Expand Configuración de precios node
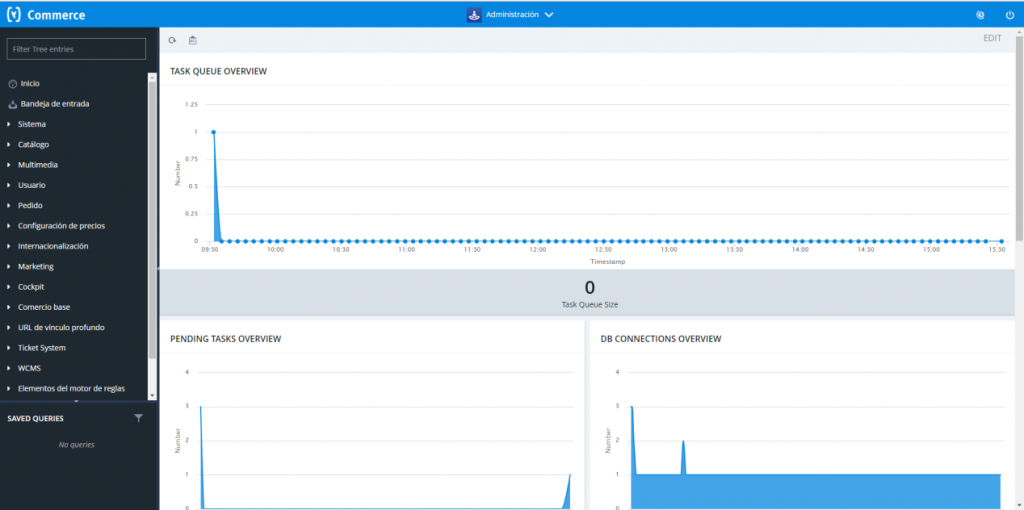This screenshot has width=1024, height=510. click(x=8, y=226)
